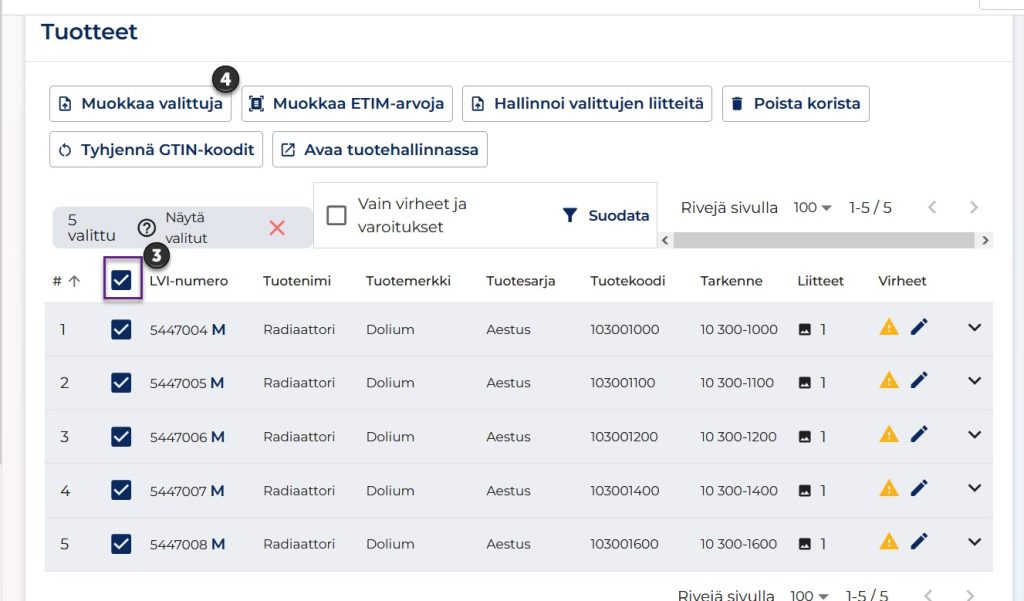Open the Suodata filter

(x=606, y=215)
